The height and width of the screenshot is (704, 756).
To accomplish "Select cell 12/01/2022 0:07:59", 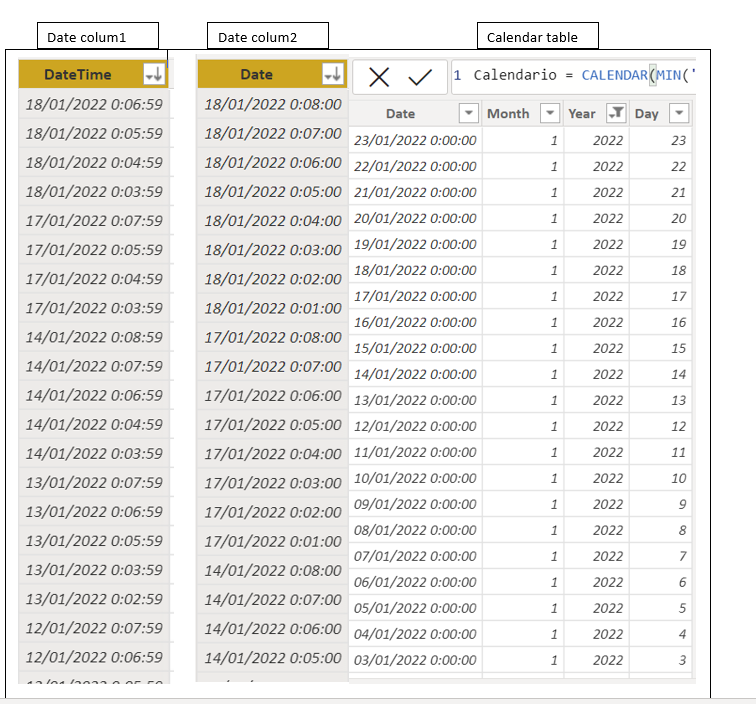I will [x=94, y=628].
